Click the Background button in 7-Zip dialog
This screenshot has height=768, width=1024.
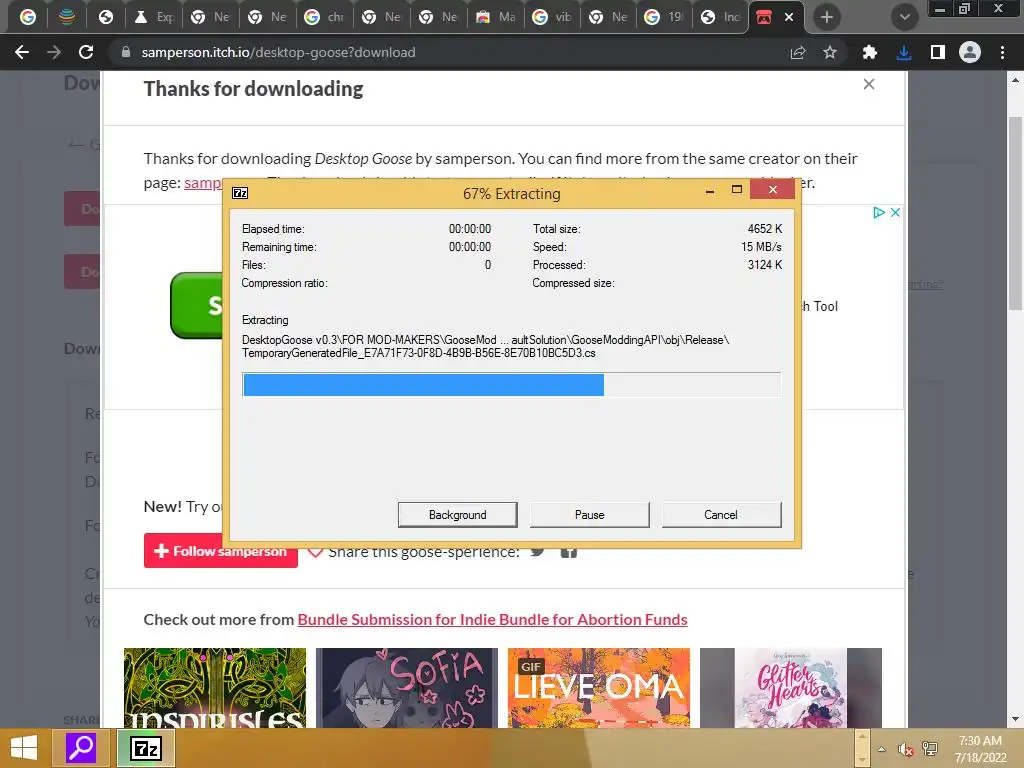[457, 515]
